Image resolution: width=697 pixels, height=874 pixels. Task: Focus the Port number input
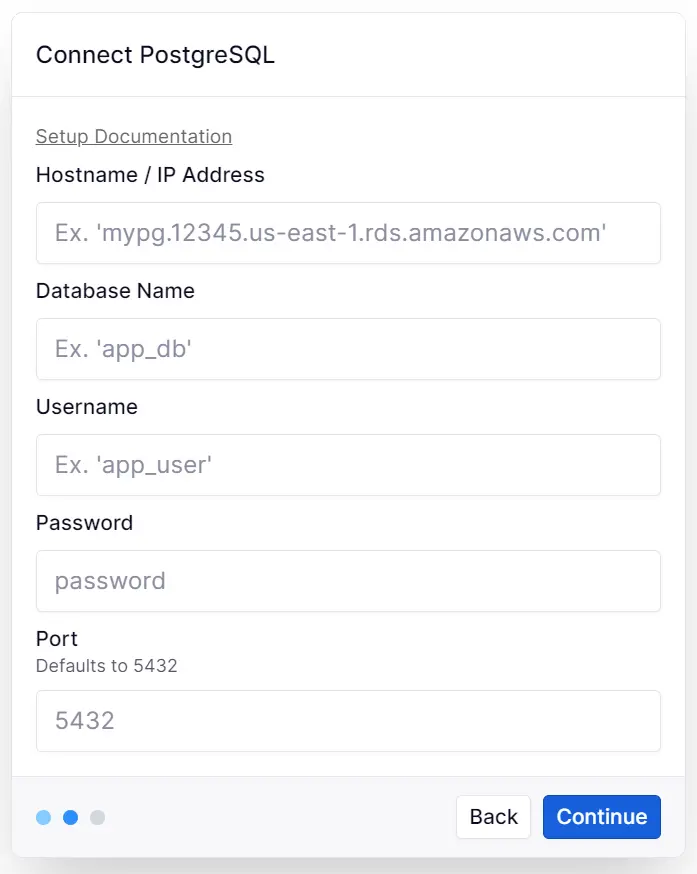(348, 721)
